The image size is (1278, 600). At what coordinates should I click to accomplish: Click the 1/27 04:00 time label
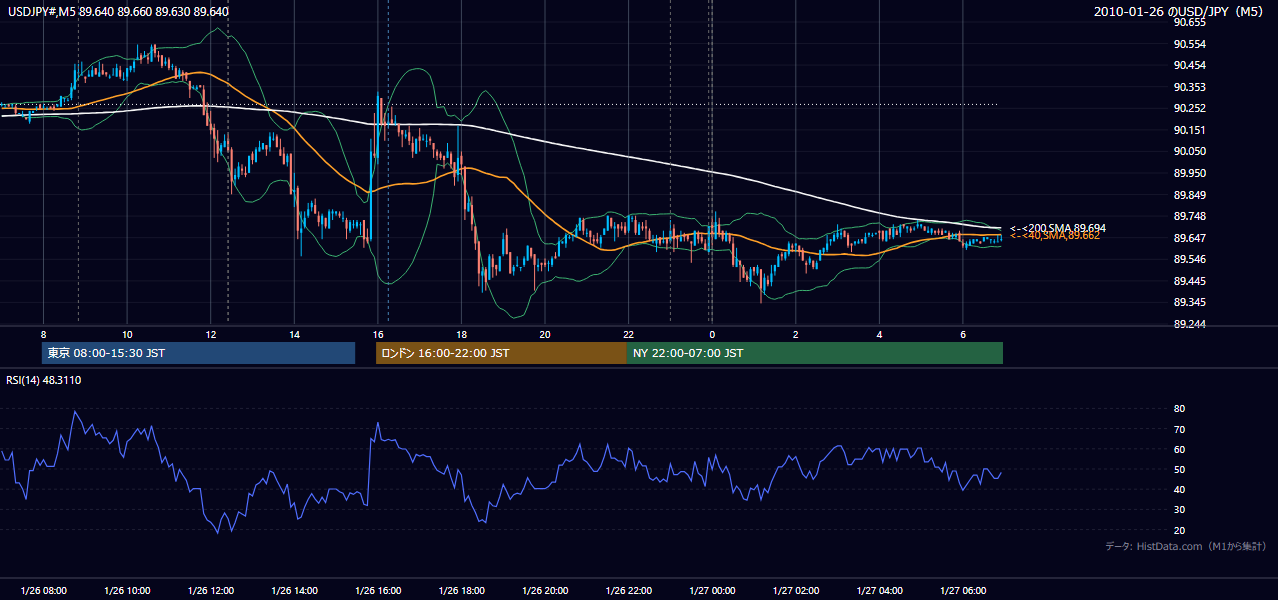click(879, 591)
